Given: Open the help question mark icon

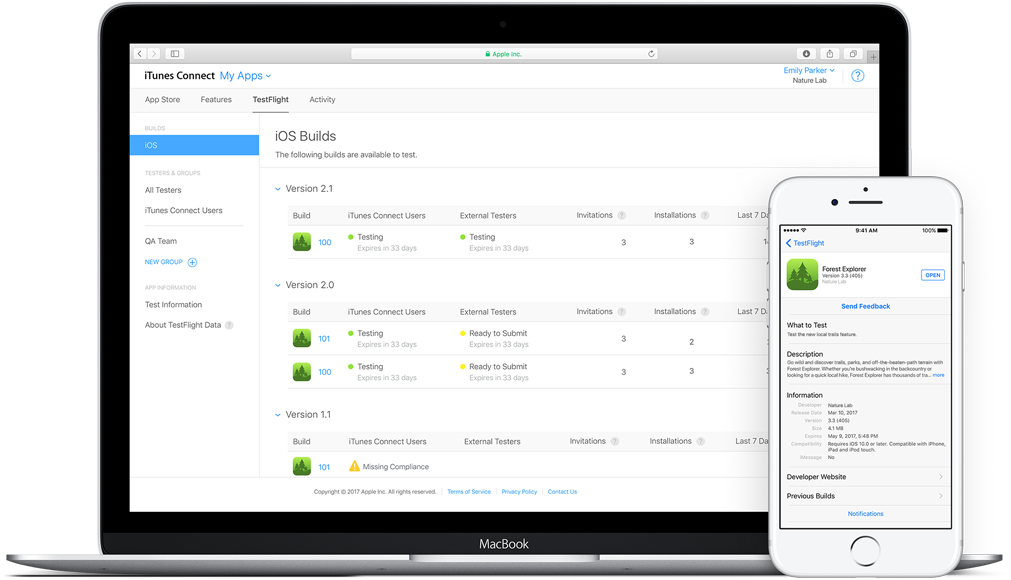Looking at the screenshot, I should (858, 75).
